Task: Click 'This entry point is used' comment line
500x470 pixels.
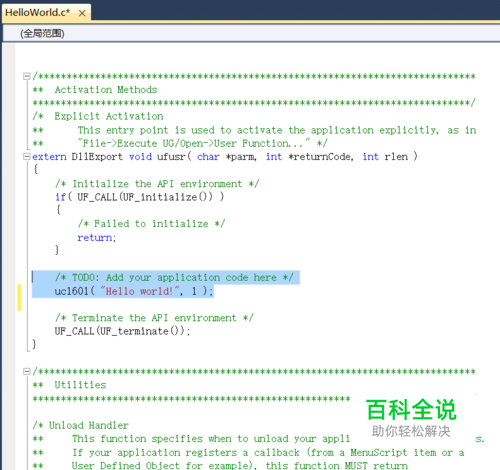Action: 277,130
